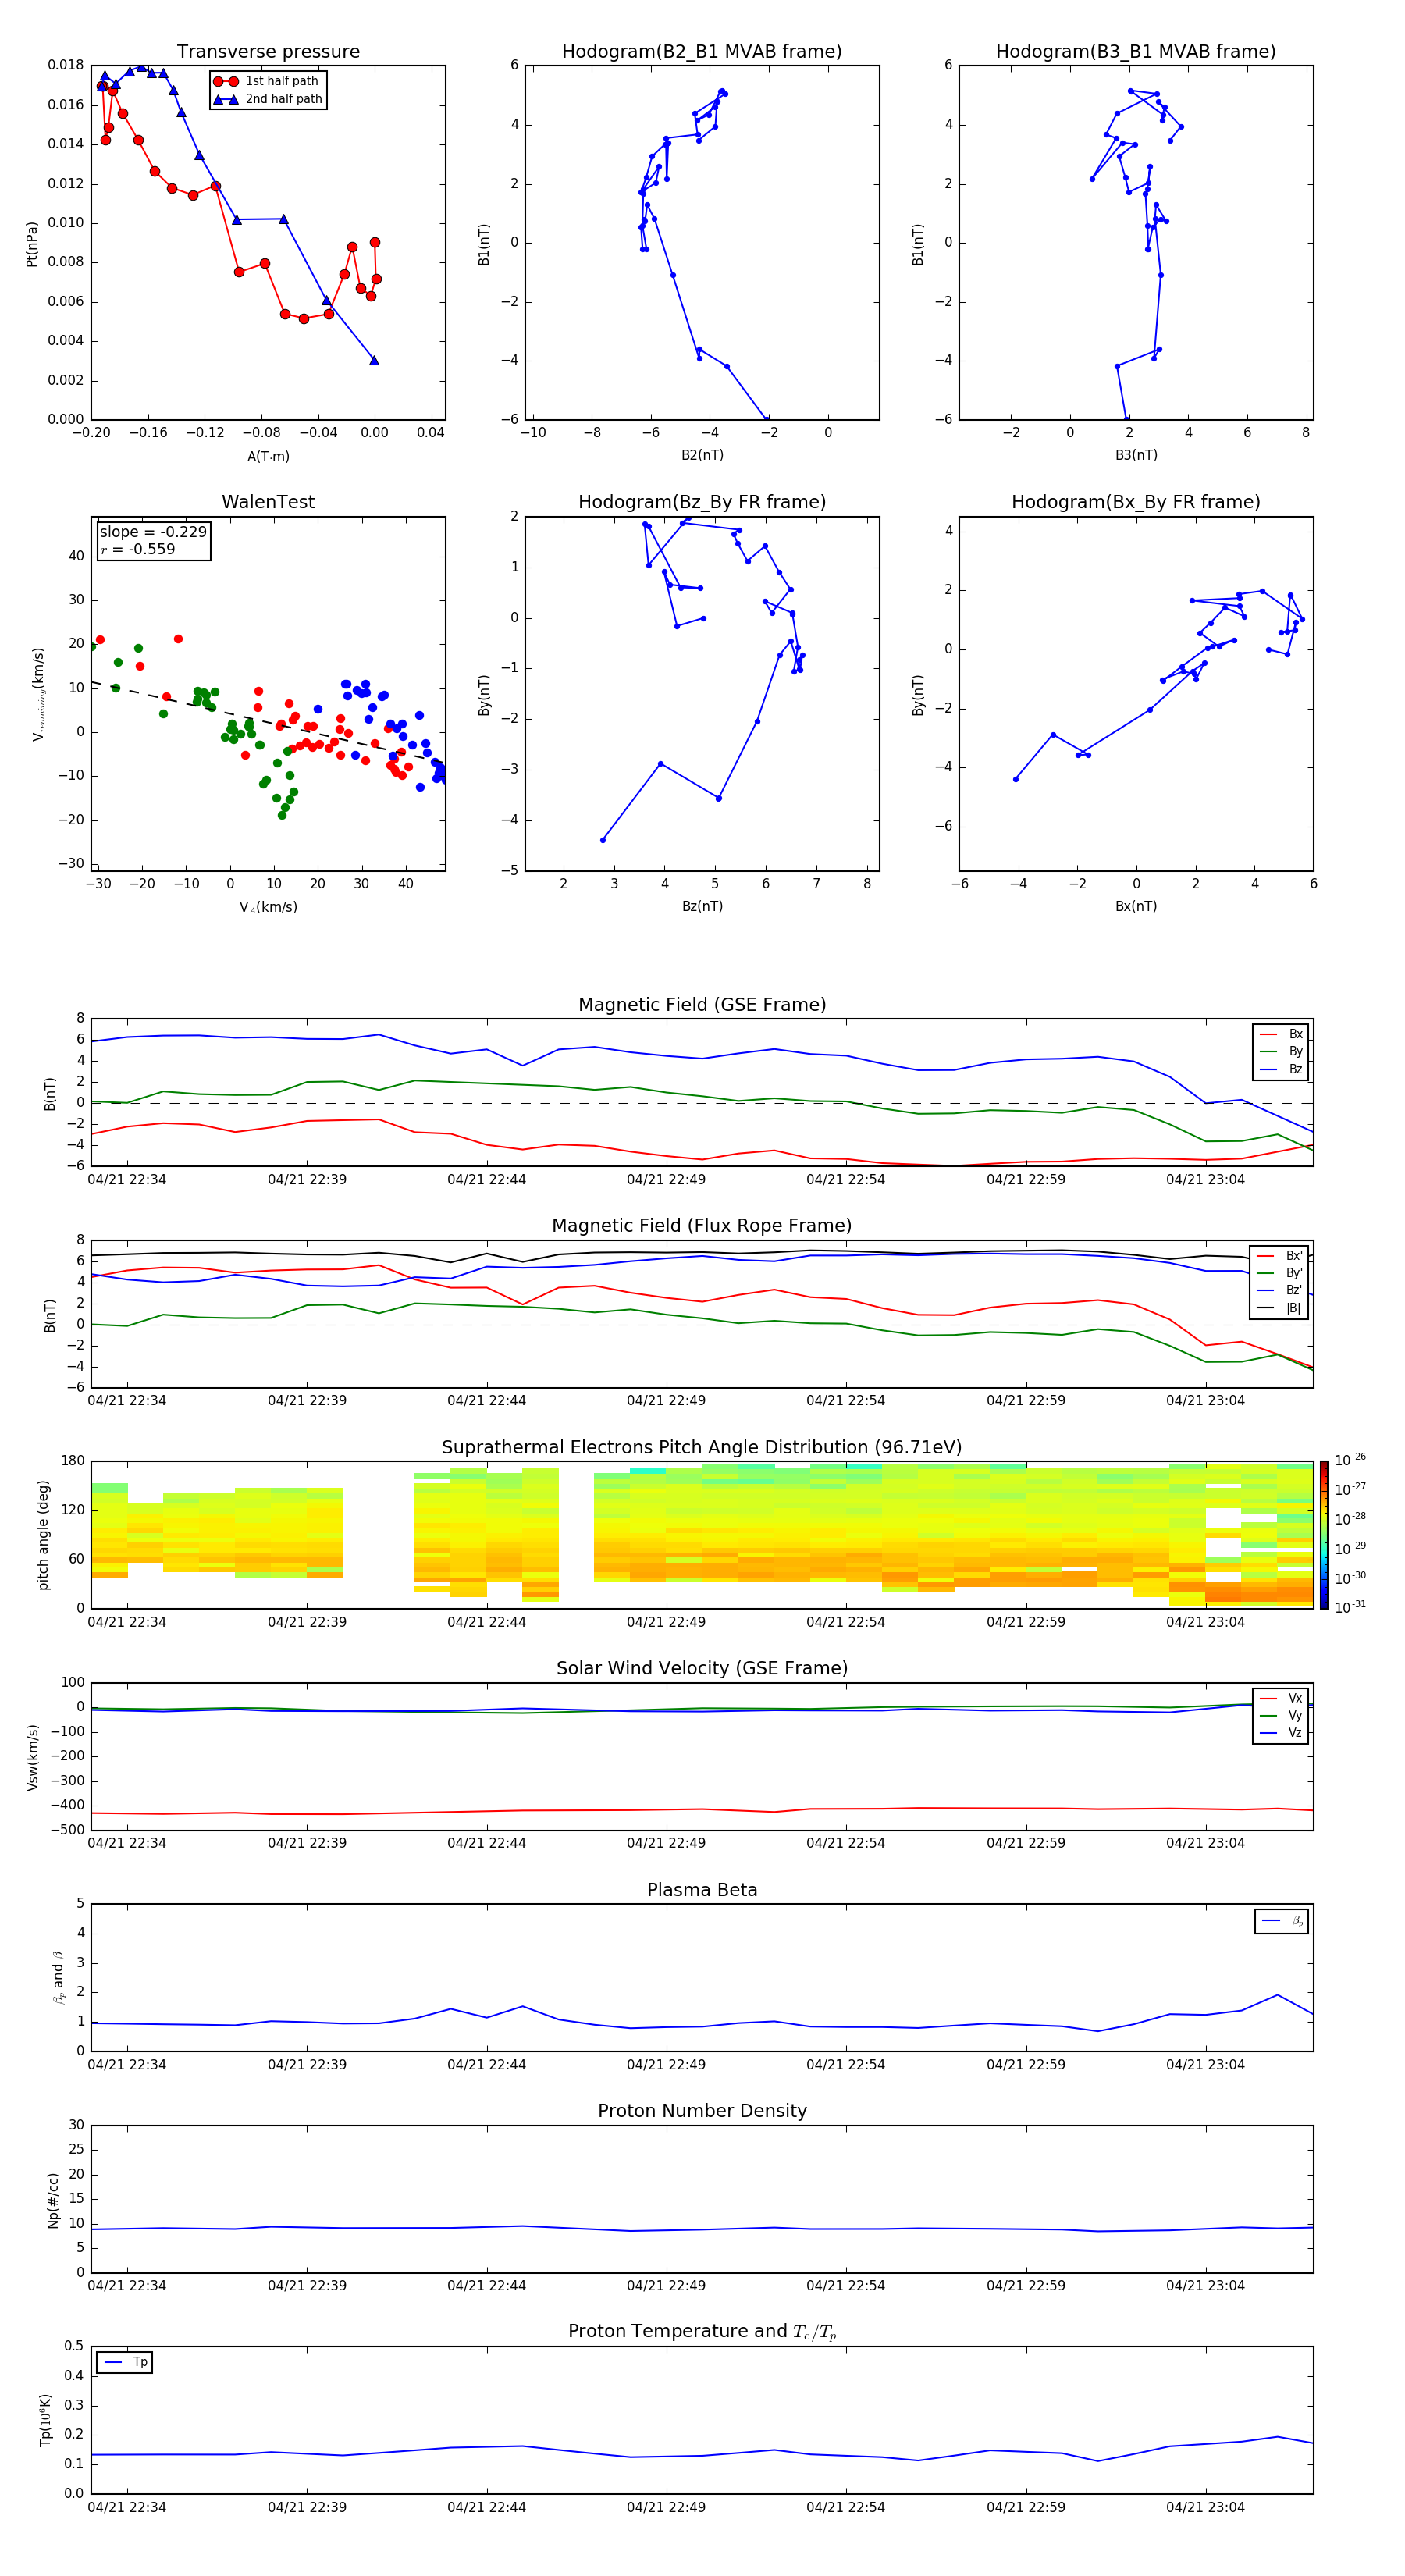This screenshot has width=1405, height=2576.
Task: Click the Tp legend entry in temperature plot
Action: click(x=125, y=2362)
